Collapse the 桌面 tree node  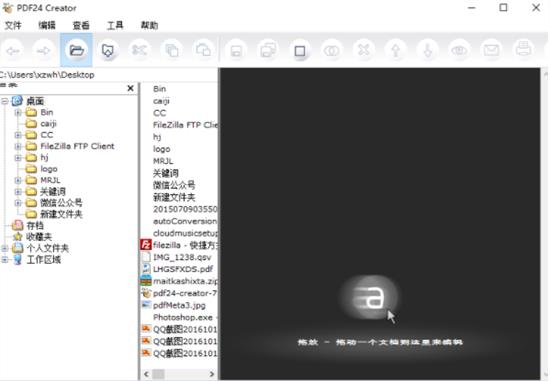[5, 101]
